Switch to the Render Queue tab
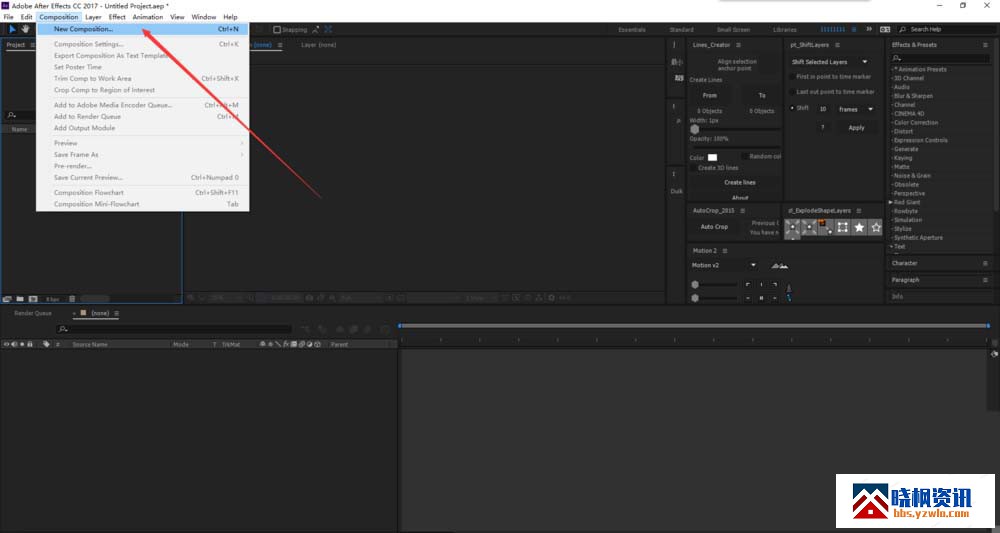Screen dimensions: 1000x533 (x=33, y=314)
